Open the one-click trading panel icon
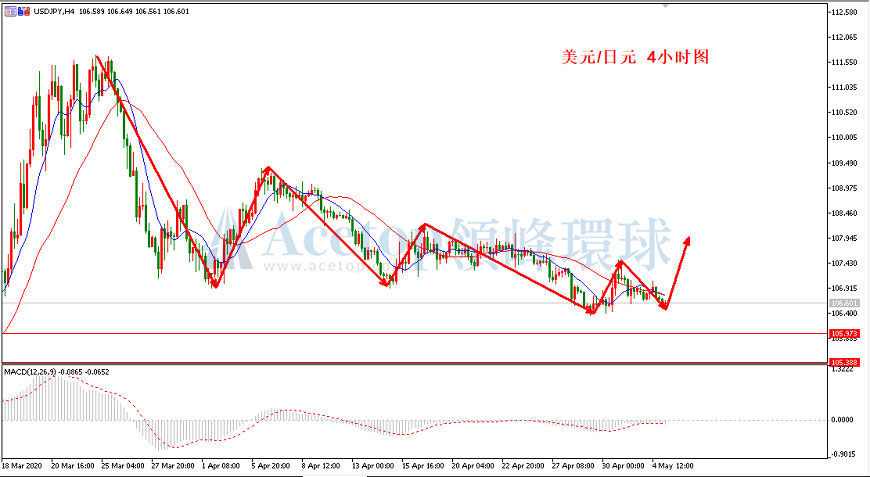870x477 pixels. pyautogui.click(x=11, y=11)
